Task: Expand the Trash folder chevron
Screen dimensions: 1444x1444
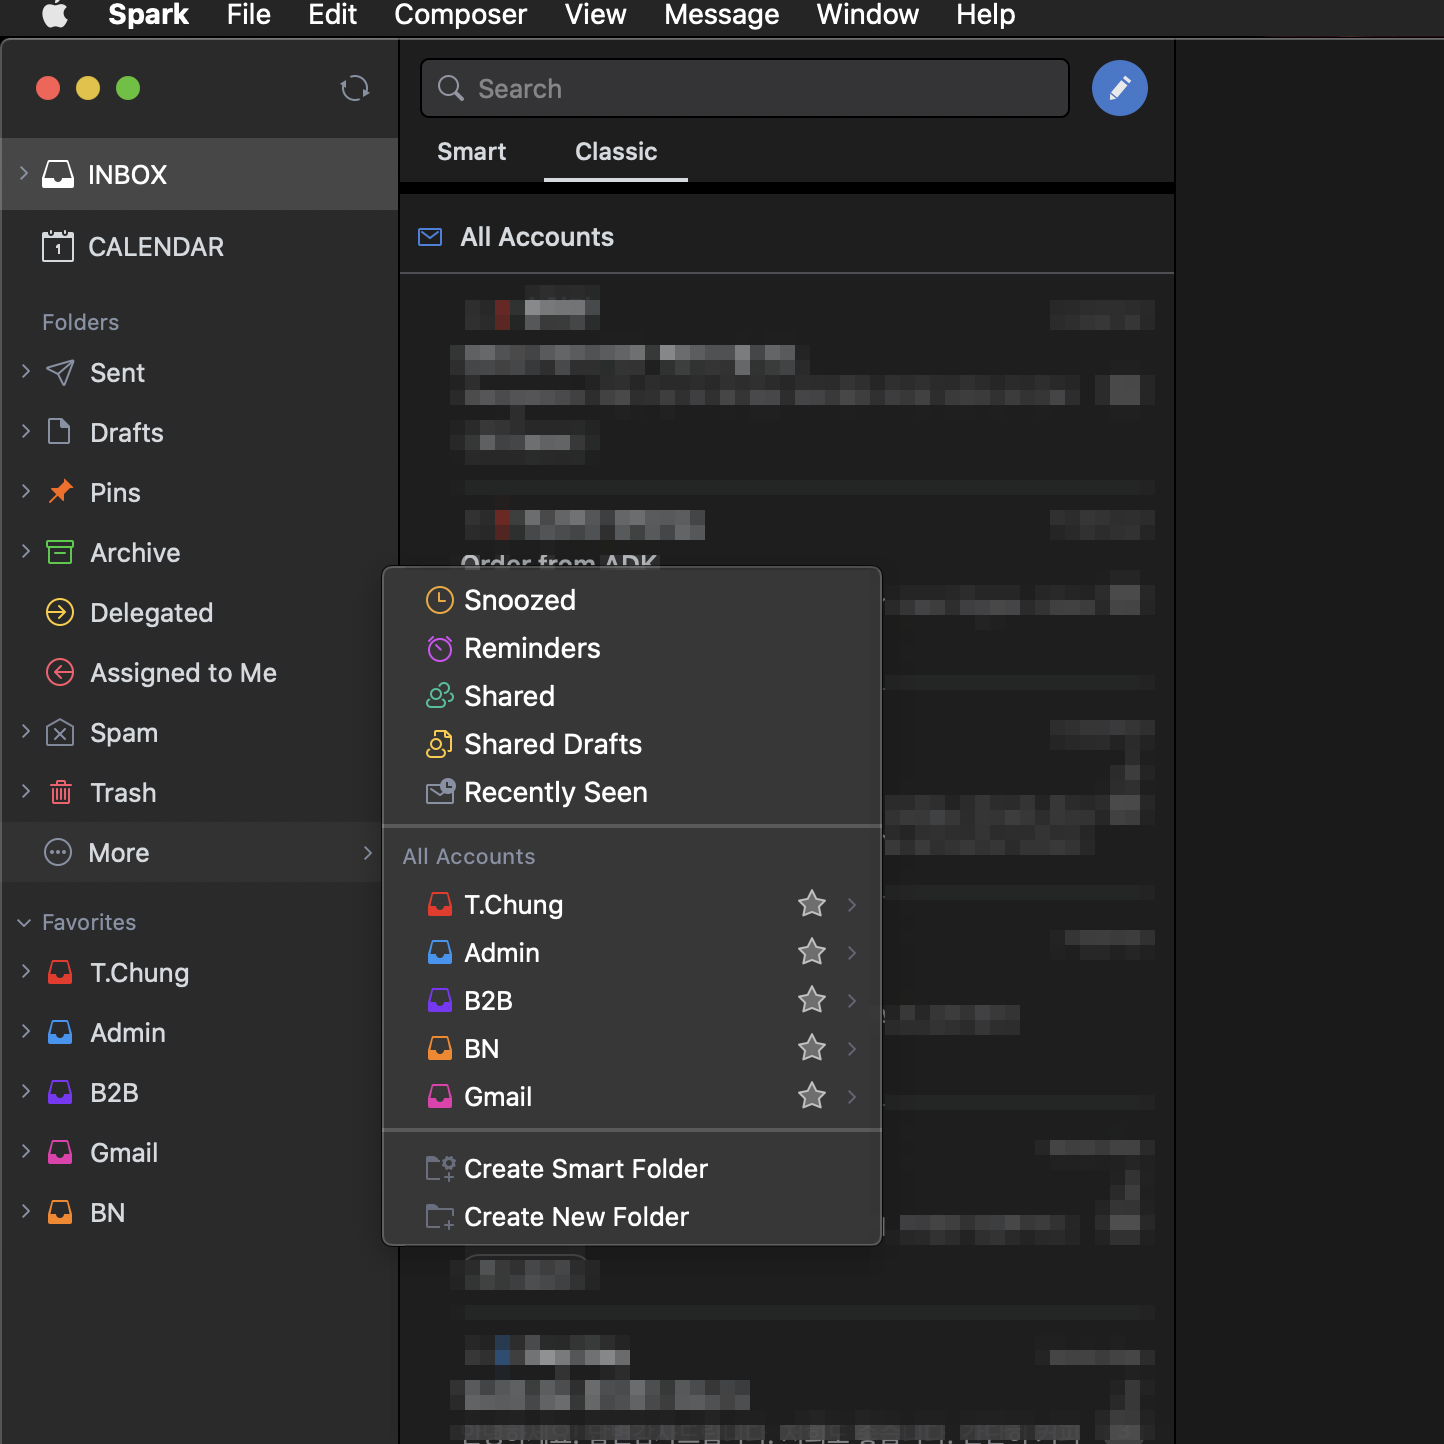Action: (x=26, y=791)
